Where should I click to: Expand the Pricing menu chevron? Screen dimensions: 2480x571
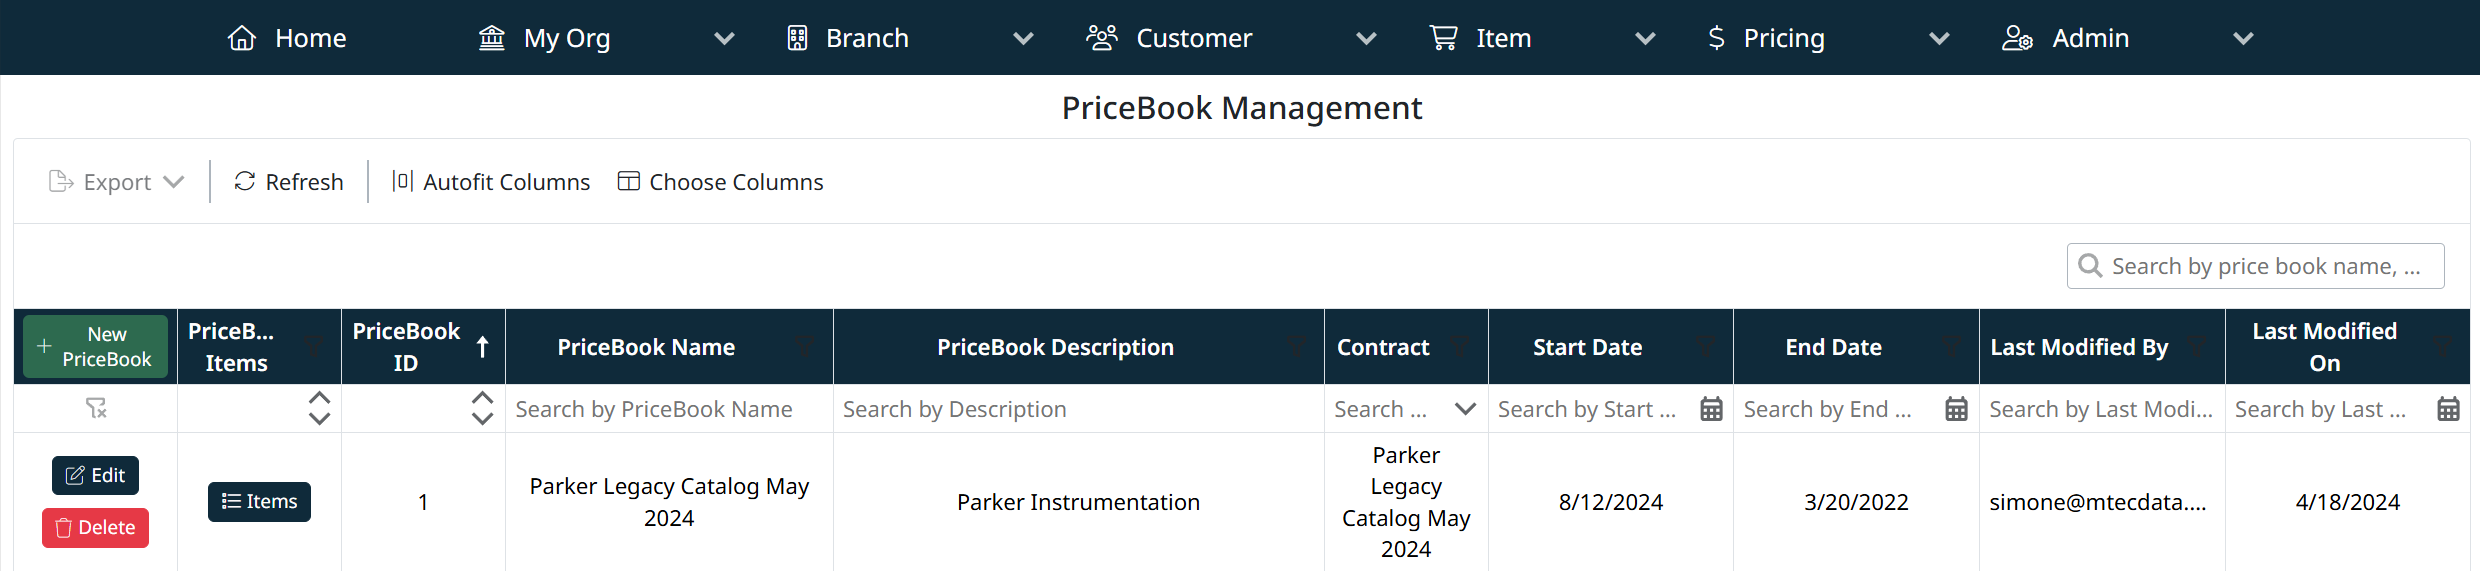click(x=1939, y=39)
